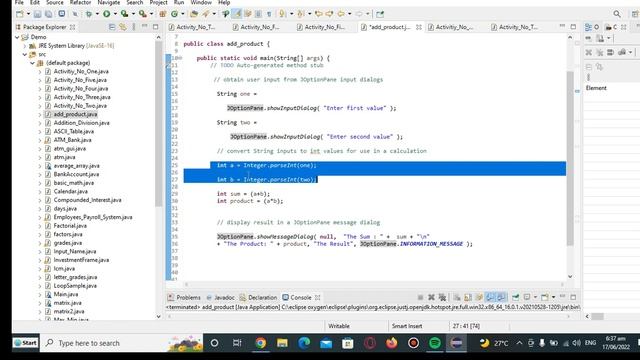Open the Javadoc tab

tap(220, 298)
